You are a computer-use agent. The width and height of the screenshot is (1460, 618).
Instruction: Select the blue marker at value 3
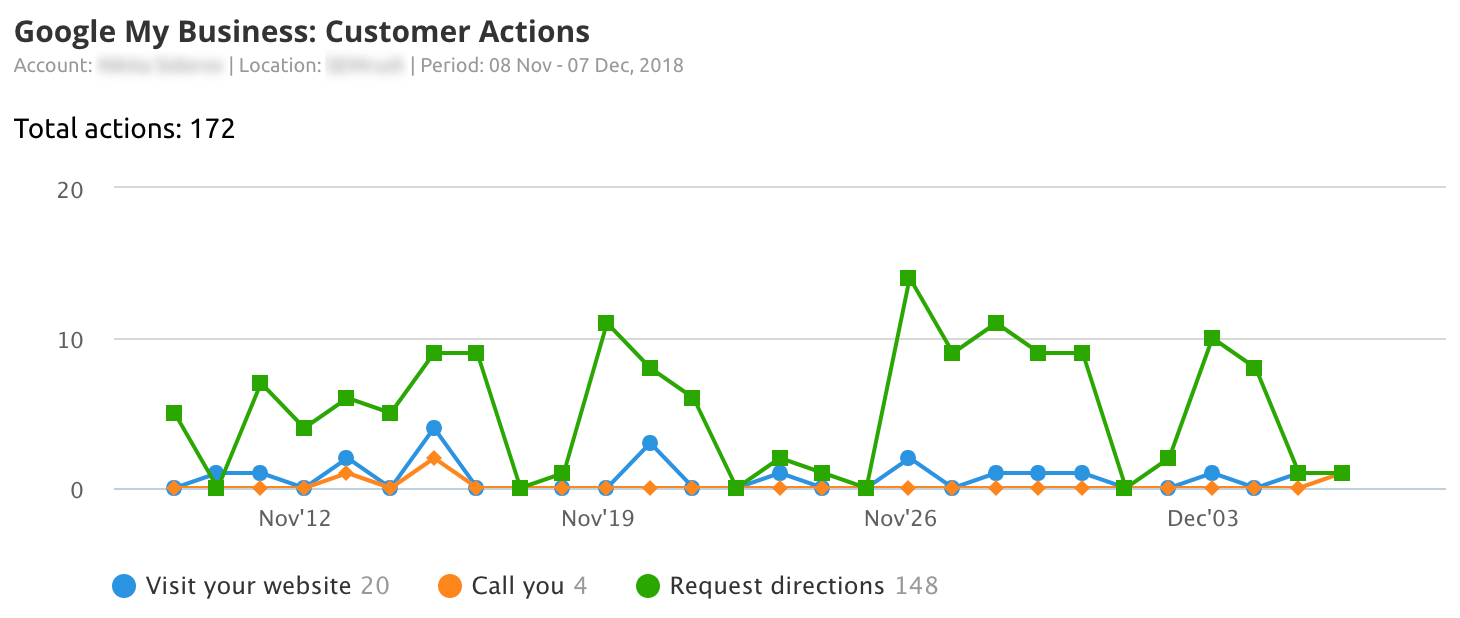[650, 443]
